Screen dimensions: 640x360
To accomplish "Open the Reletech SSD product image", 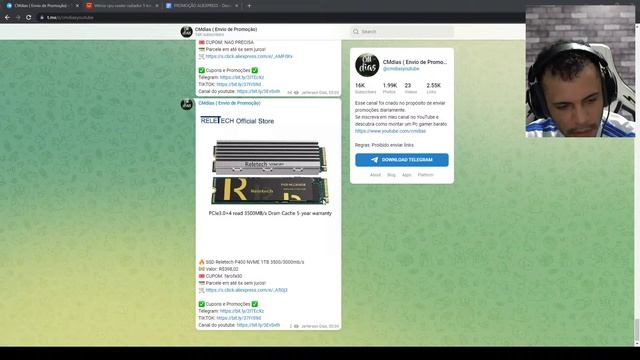I will click(269, 182).
